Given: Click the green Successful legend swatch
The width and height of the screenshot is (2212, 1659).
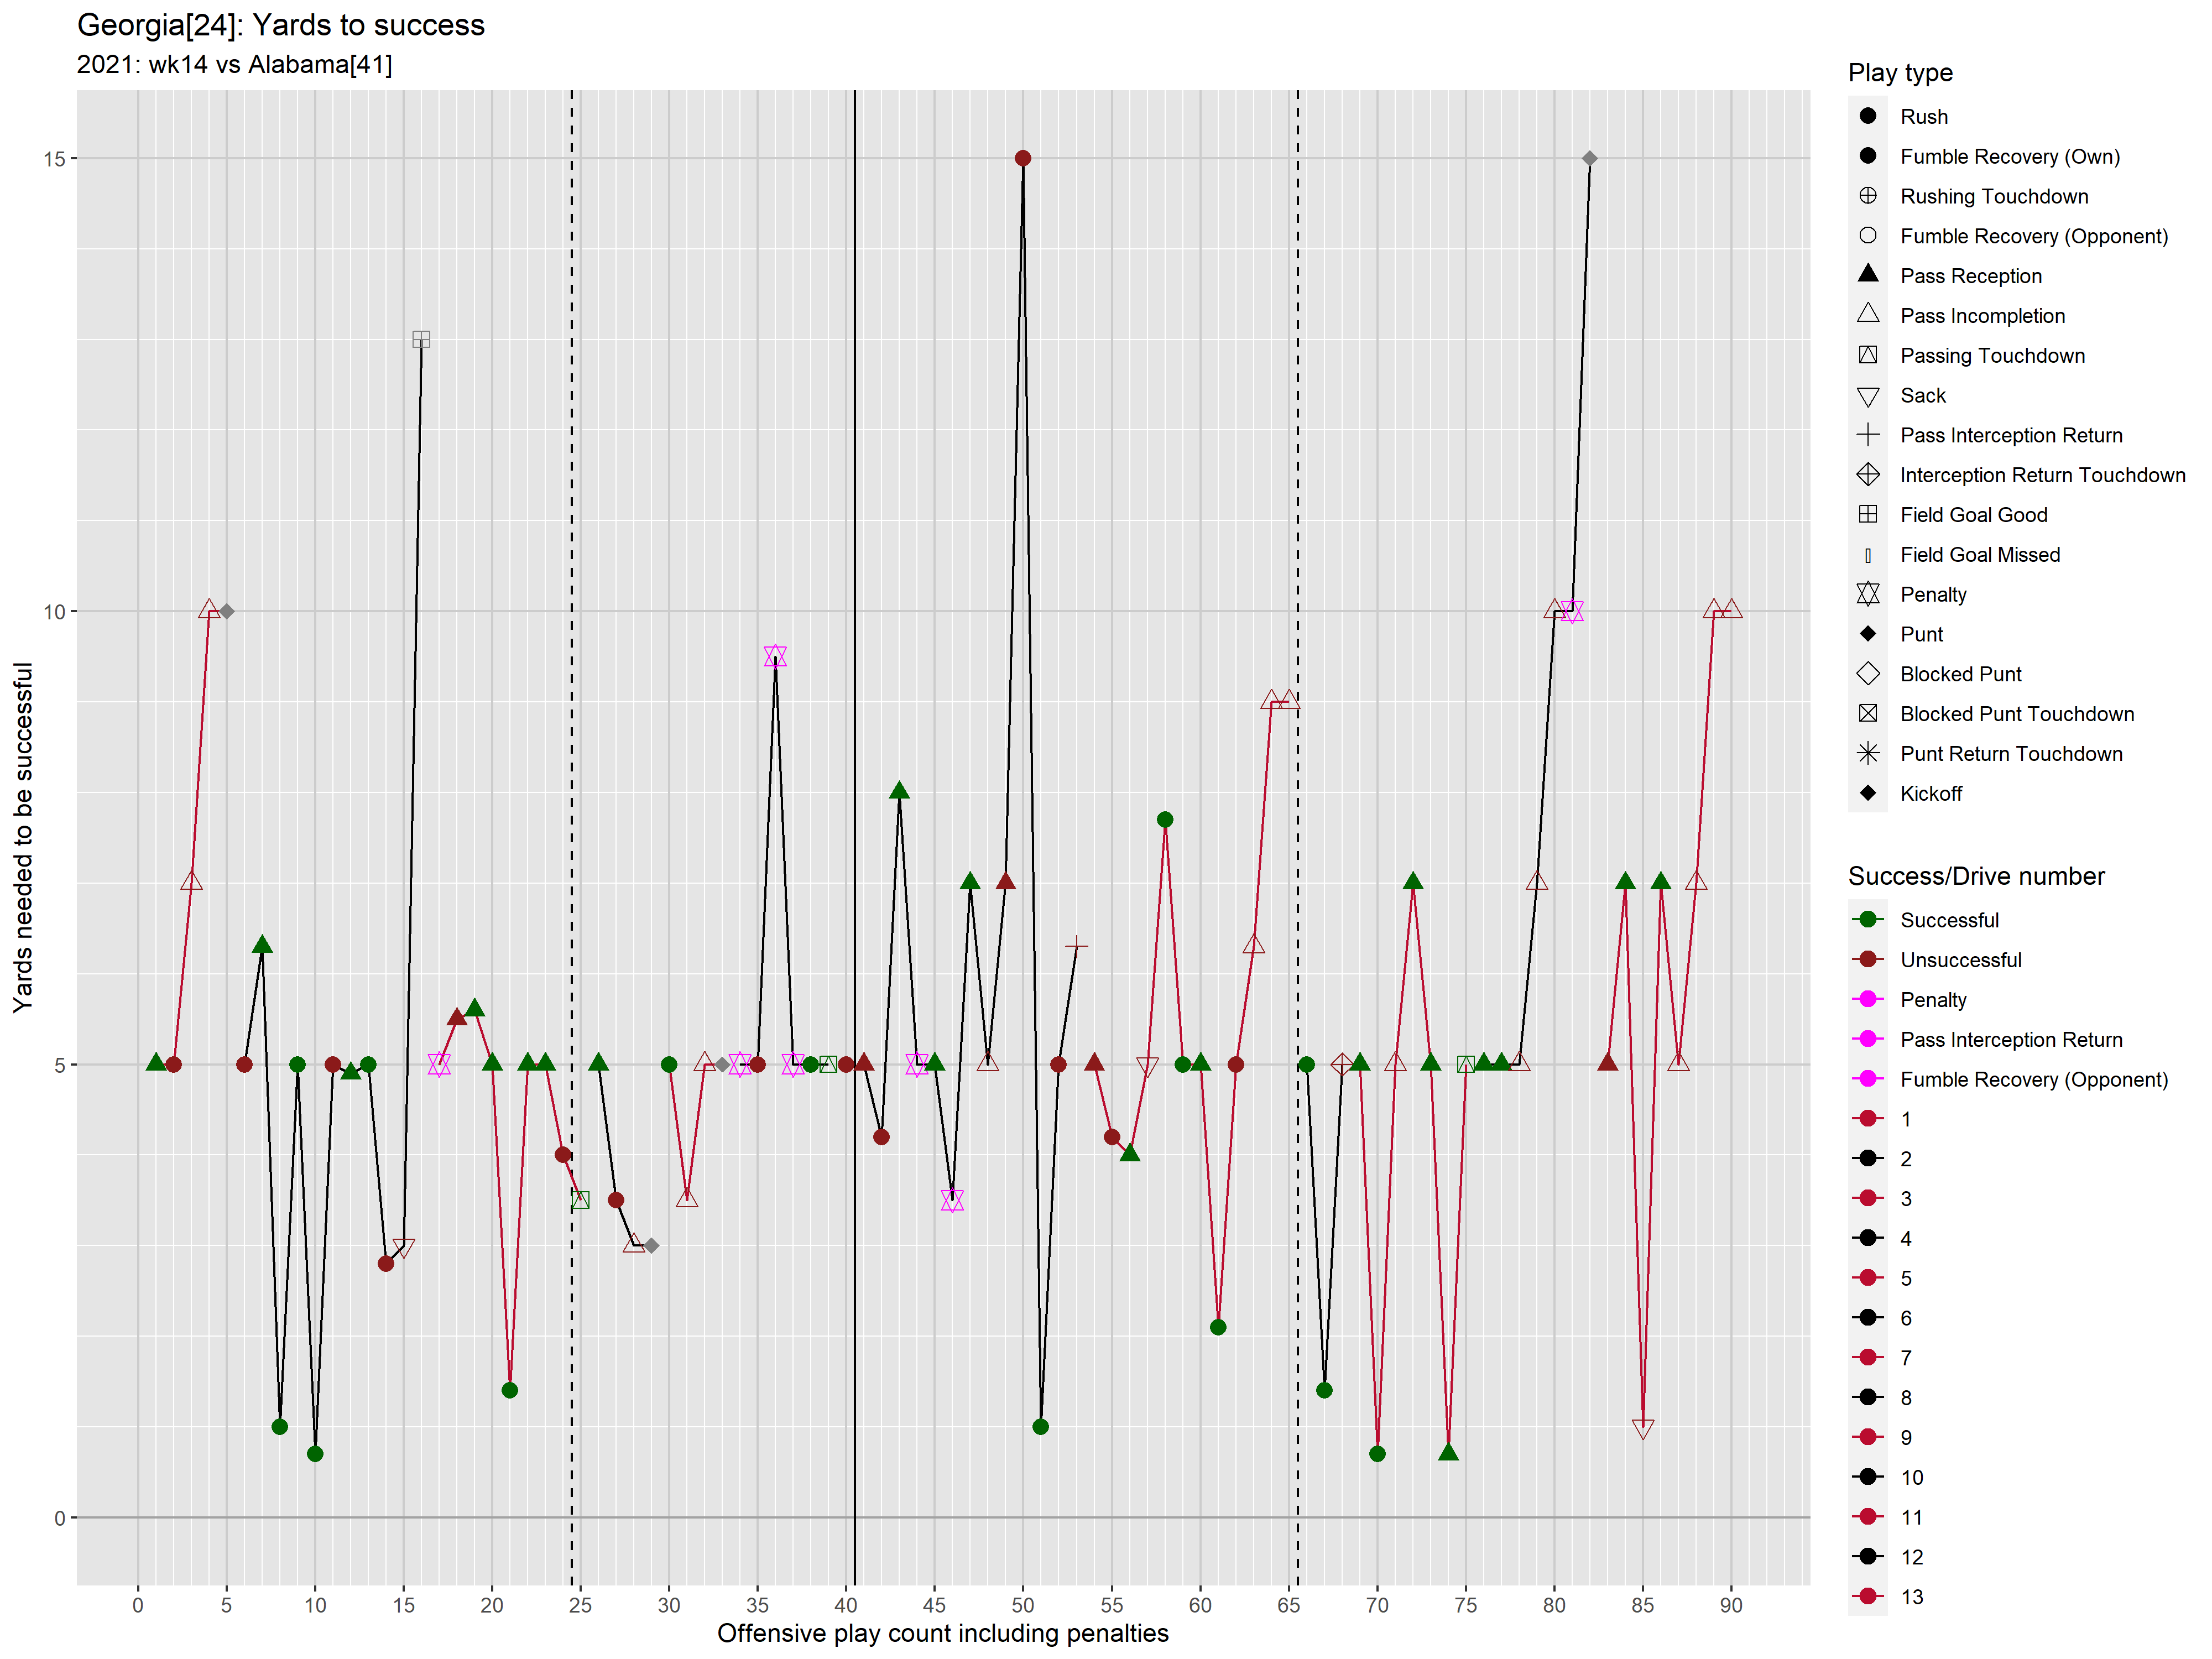Looking at the screenshot, I should click(x=1867, y=919).
